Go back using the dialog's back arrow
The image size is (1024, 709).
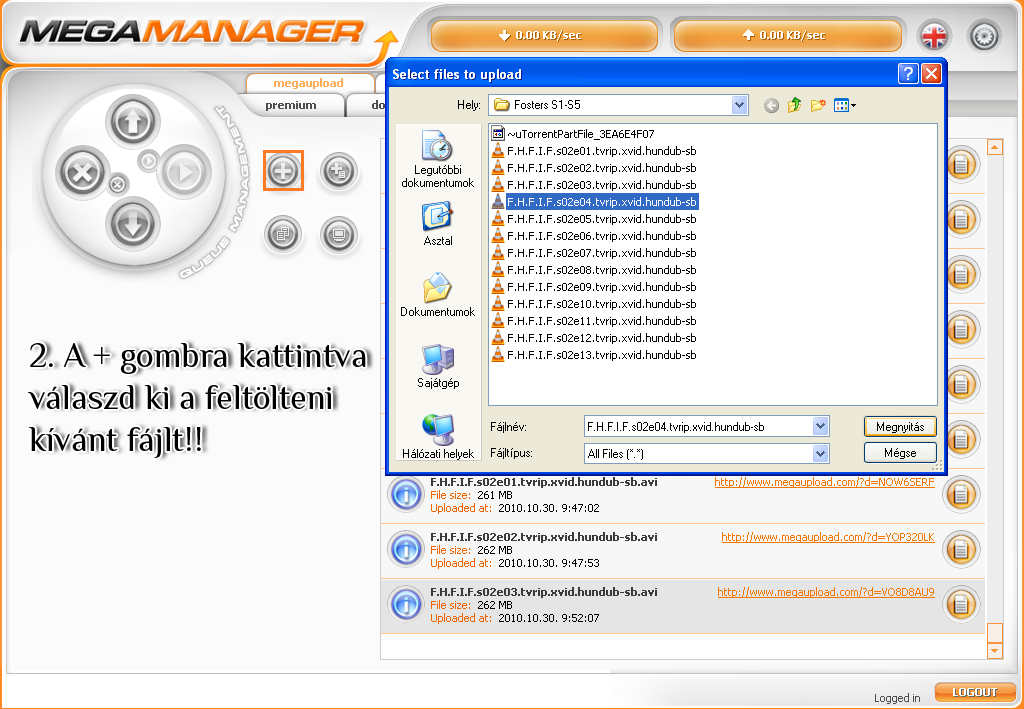771,105
